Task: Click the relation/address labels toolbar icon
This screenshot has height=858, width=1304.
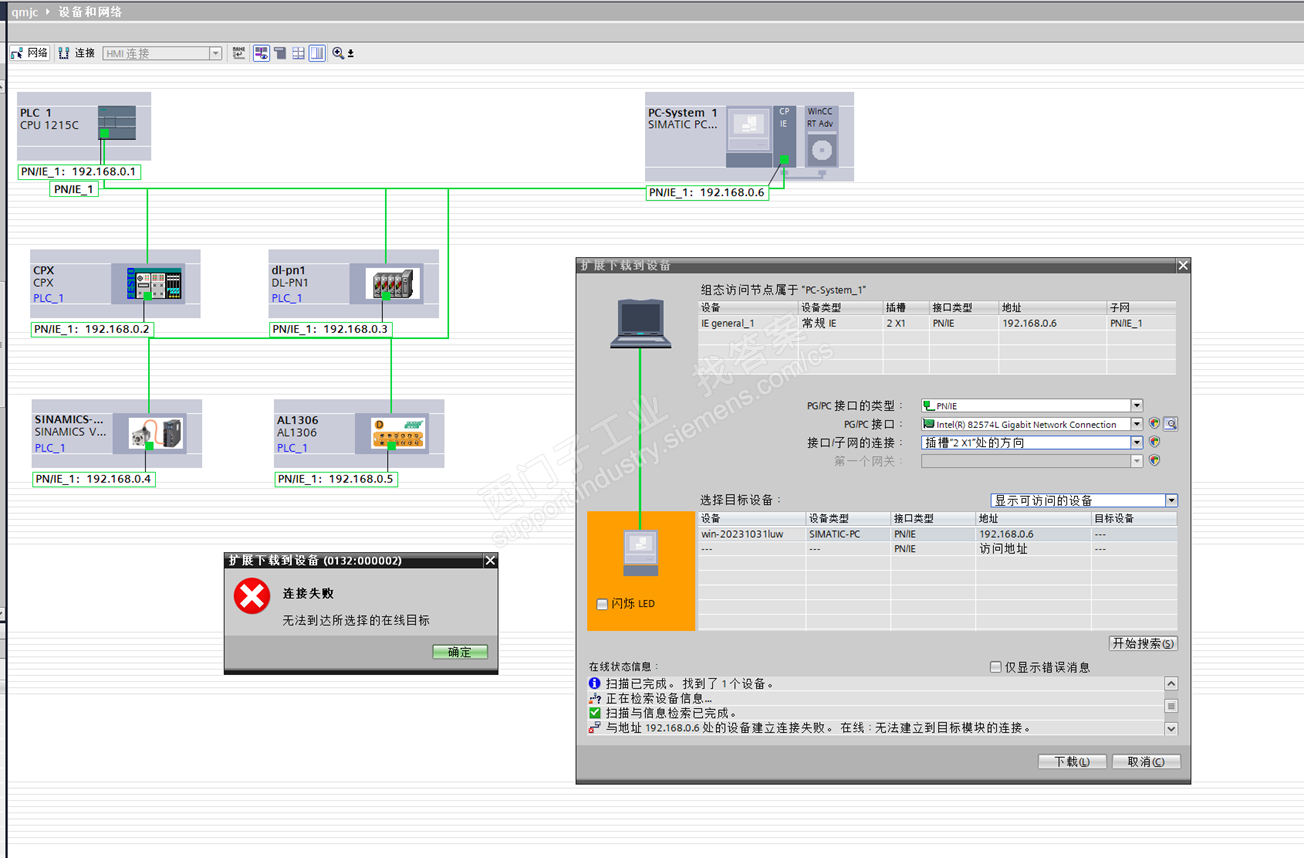Action: (x=239, y=53)
